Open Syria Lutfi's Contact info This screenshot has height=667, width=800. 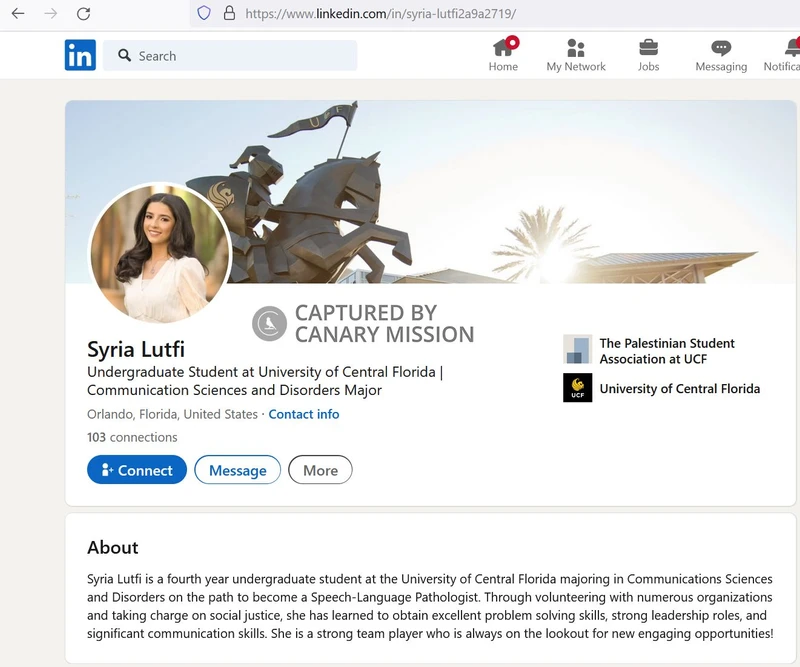coord(304,414)
